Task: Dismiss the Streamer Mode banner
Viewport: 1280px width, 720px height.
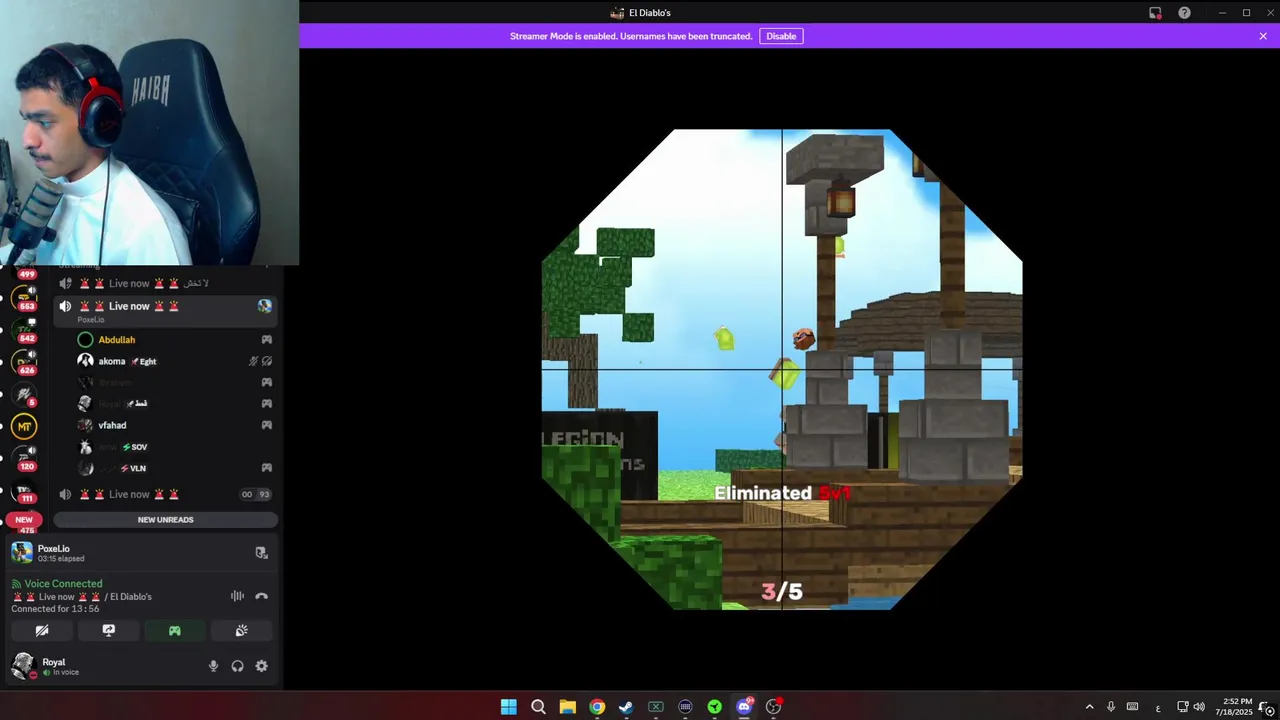Action: [x=1263, y=36]
